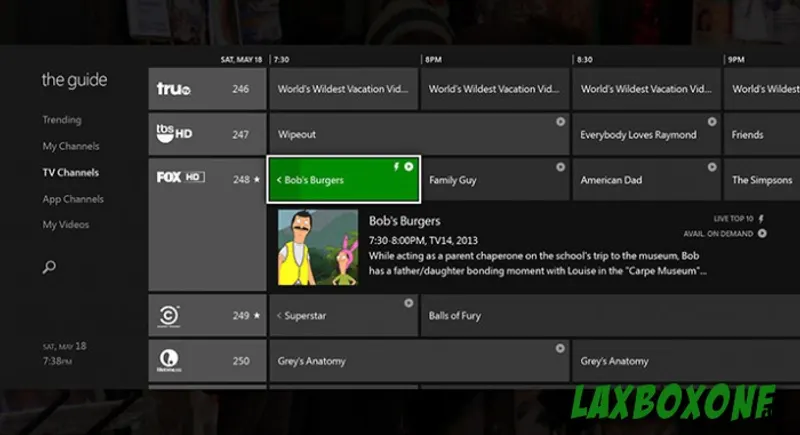Click on-demand icon on Bob's Burgers tile
This screenshot has height=435, width=800.
(409, 167)
